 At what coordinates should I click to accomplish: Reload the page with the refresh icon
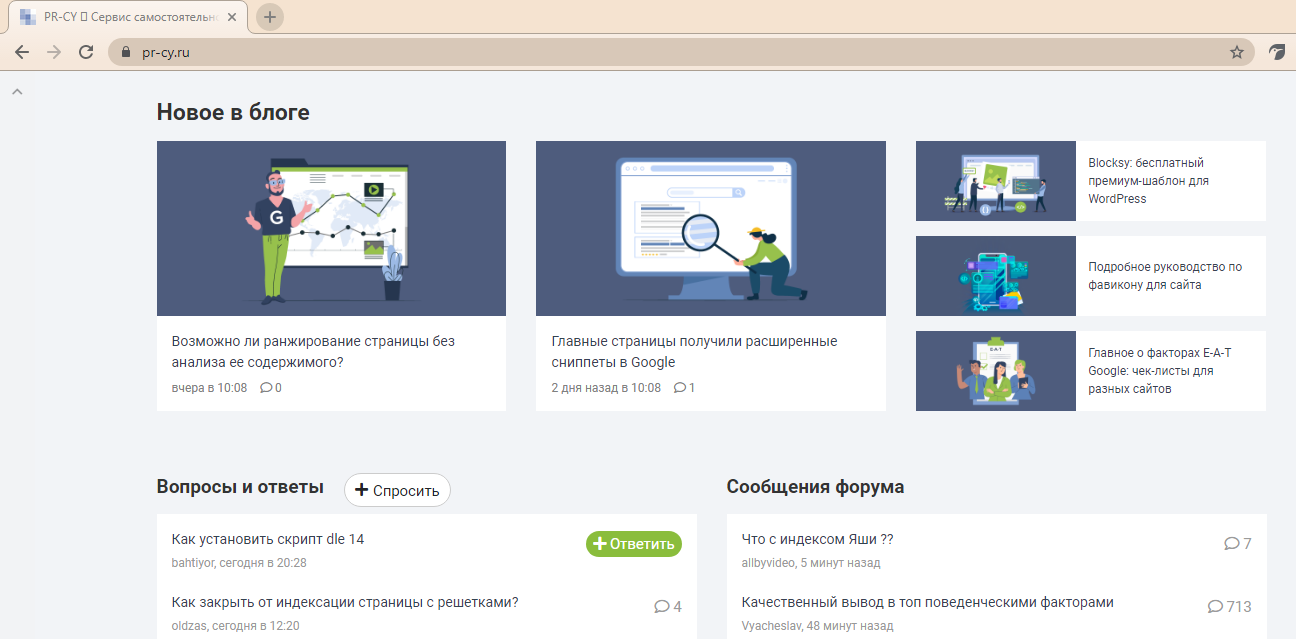point(86,51)
